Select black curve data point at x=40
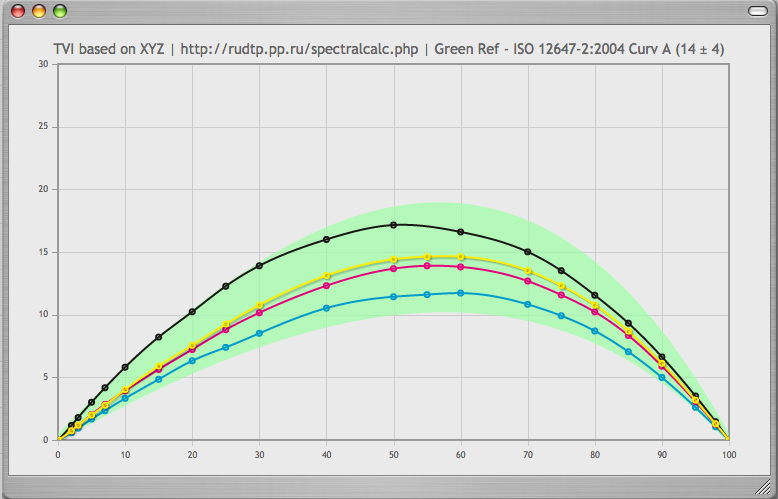This screenshot has width=778, height=499. point(326,239)
